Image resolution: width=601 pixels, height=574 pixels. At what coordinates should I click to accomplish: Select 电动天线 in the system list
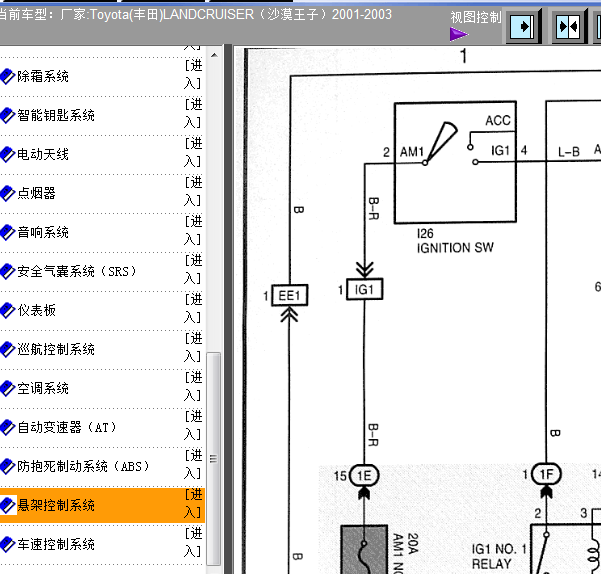43,154
